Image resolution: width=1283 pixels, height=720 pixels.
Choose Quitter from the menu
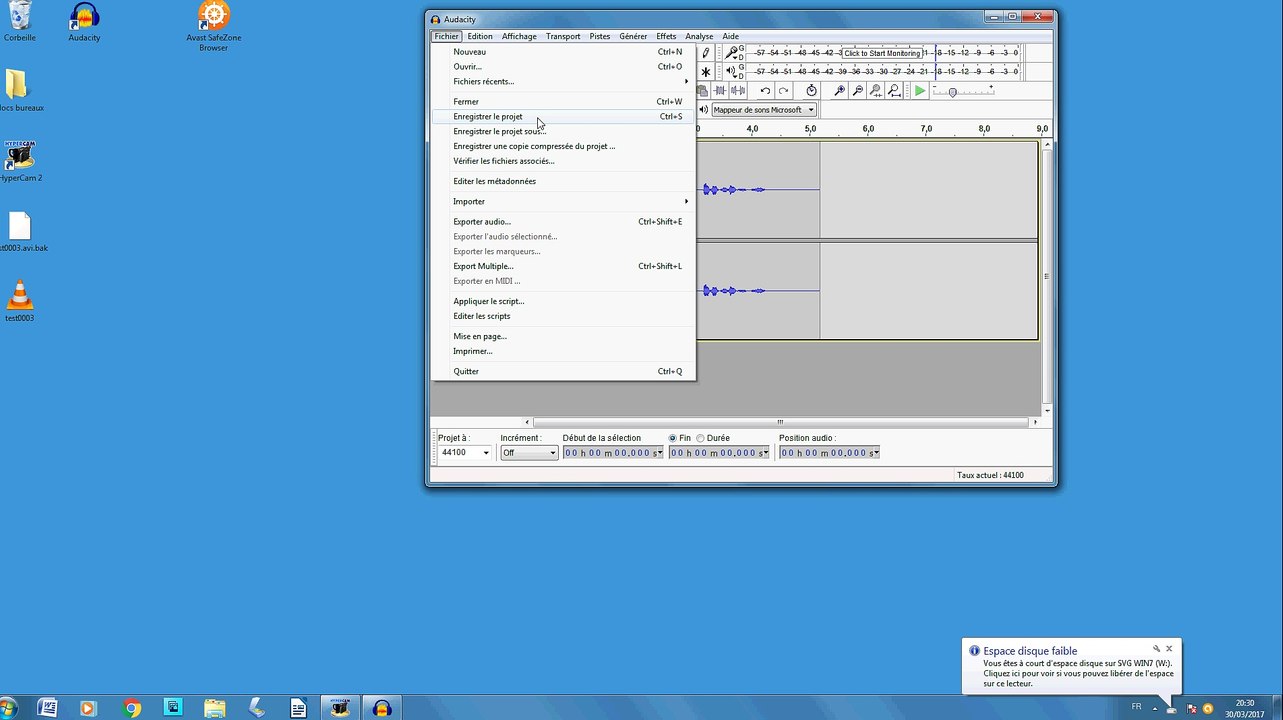tap(563, 372)
